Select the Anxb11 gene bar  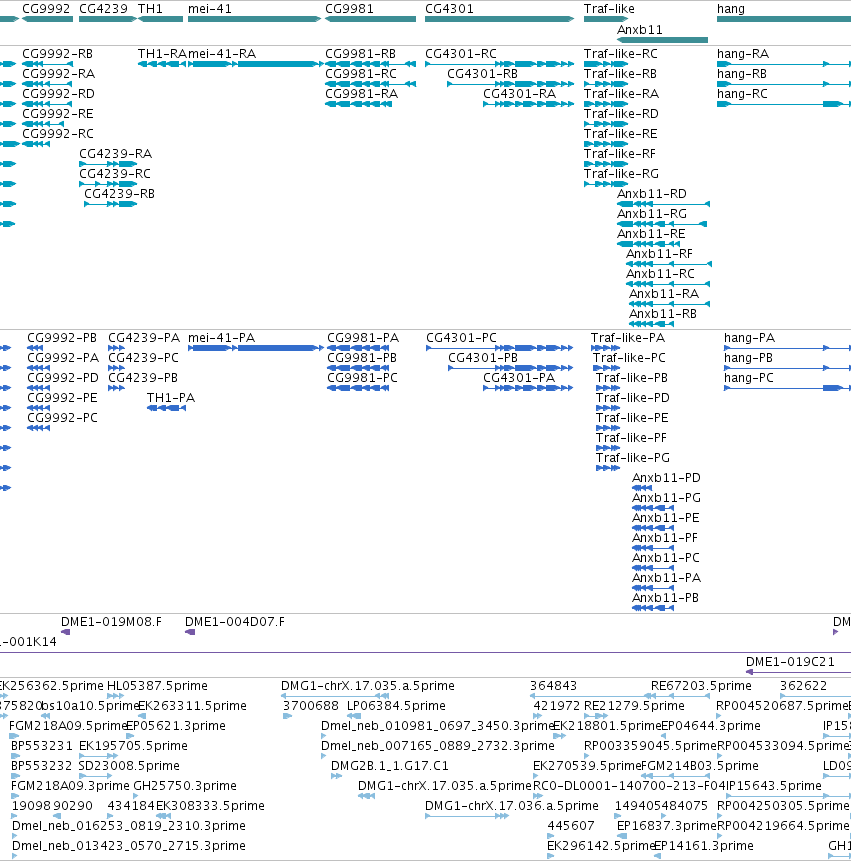[x=662, y=40]
